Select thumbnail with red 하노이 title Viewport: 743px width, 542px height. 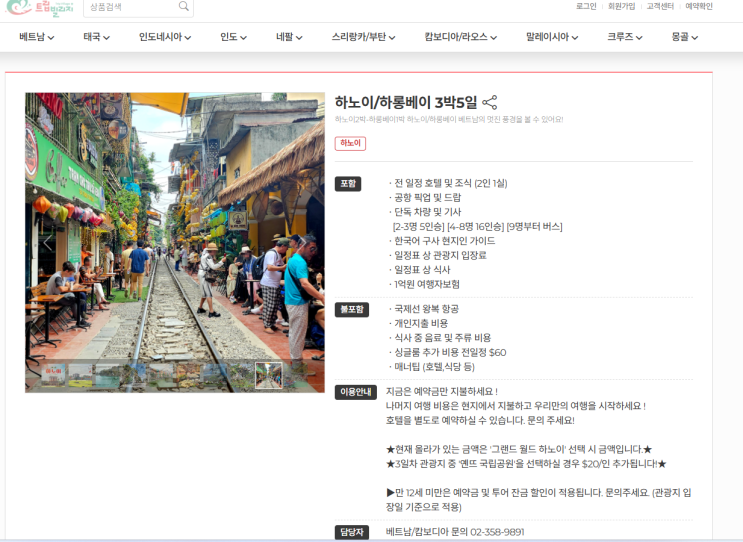(53, 375)
